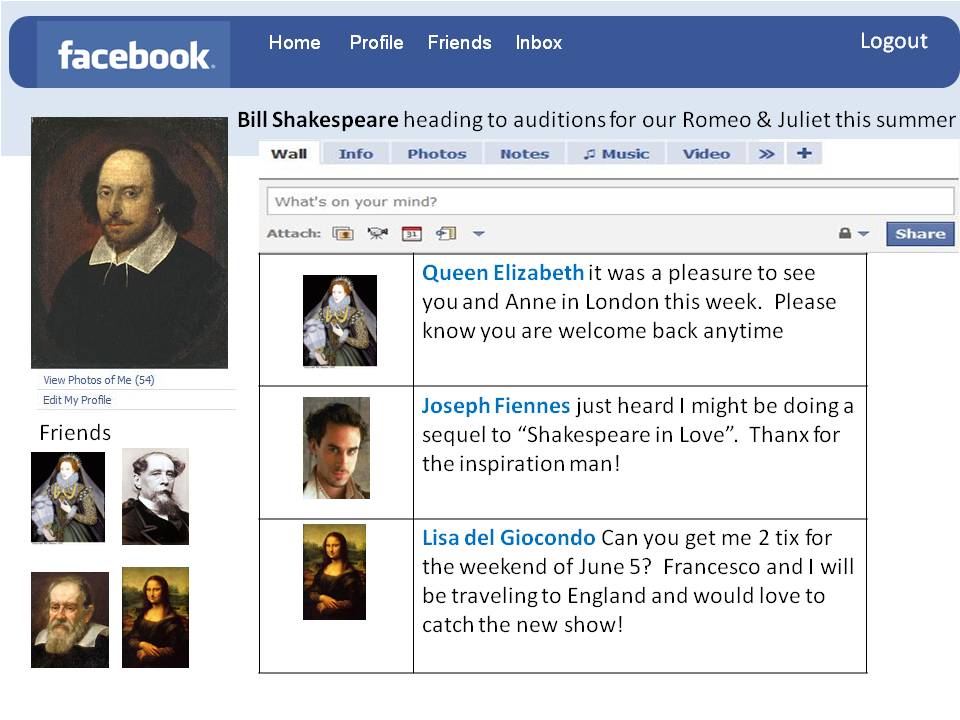Image resolution: width=960 pixels, height=720 pixels.
Task: Open the Notes tab
Action: 525,154
